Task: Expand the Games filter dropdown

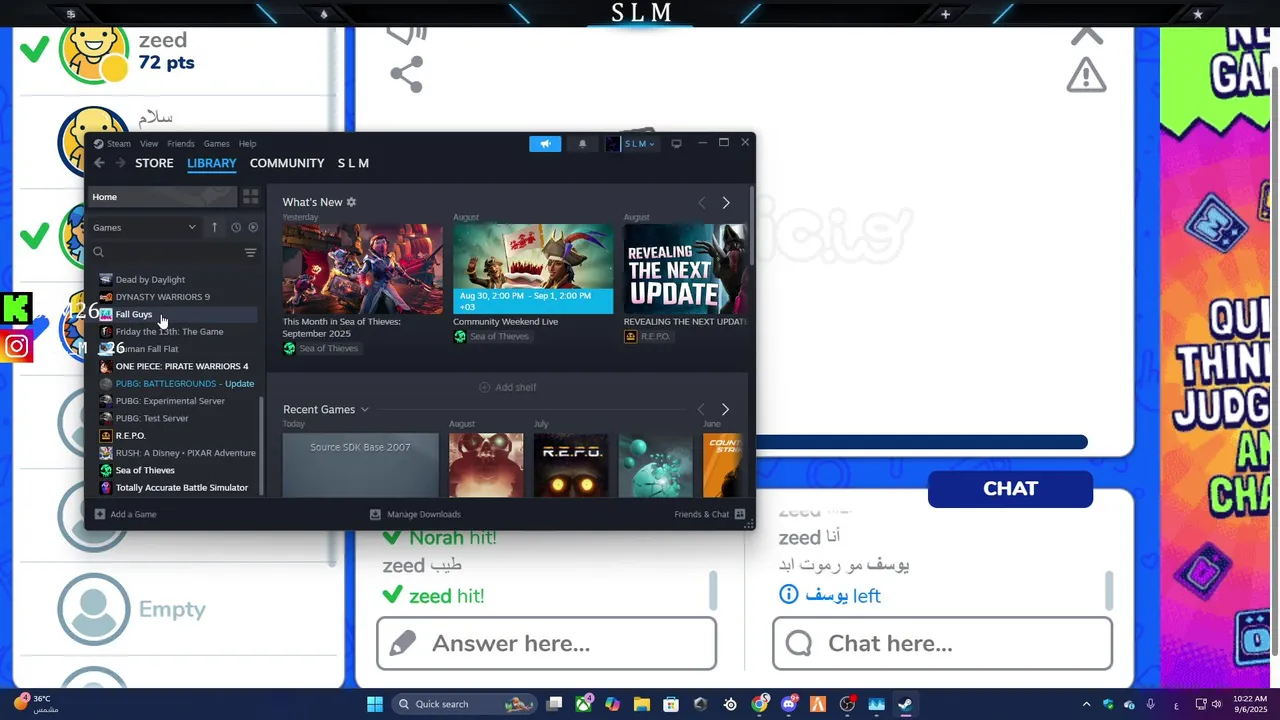Action: click(145, 227)
